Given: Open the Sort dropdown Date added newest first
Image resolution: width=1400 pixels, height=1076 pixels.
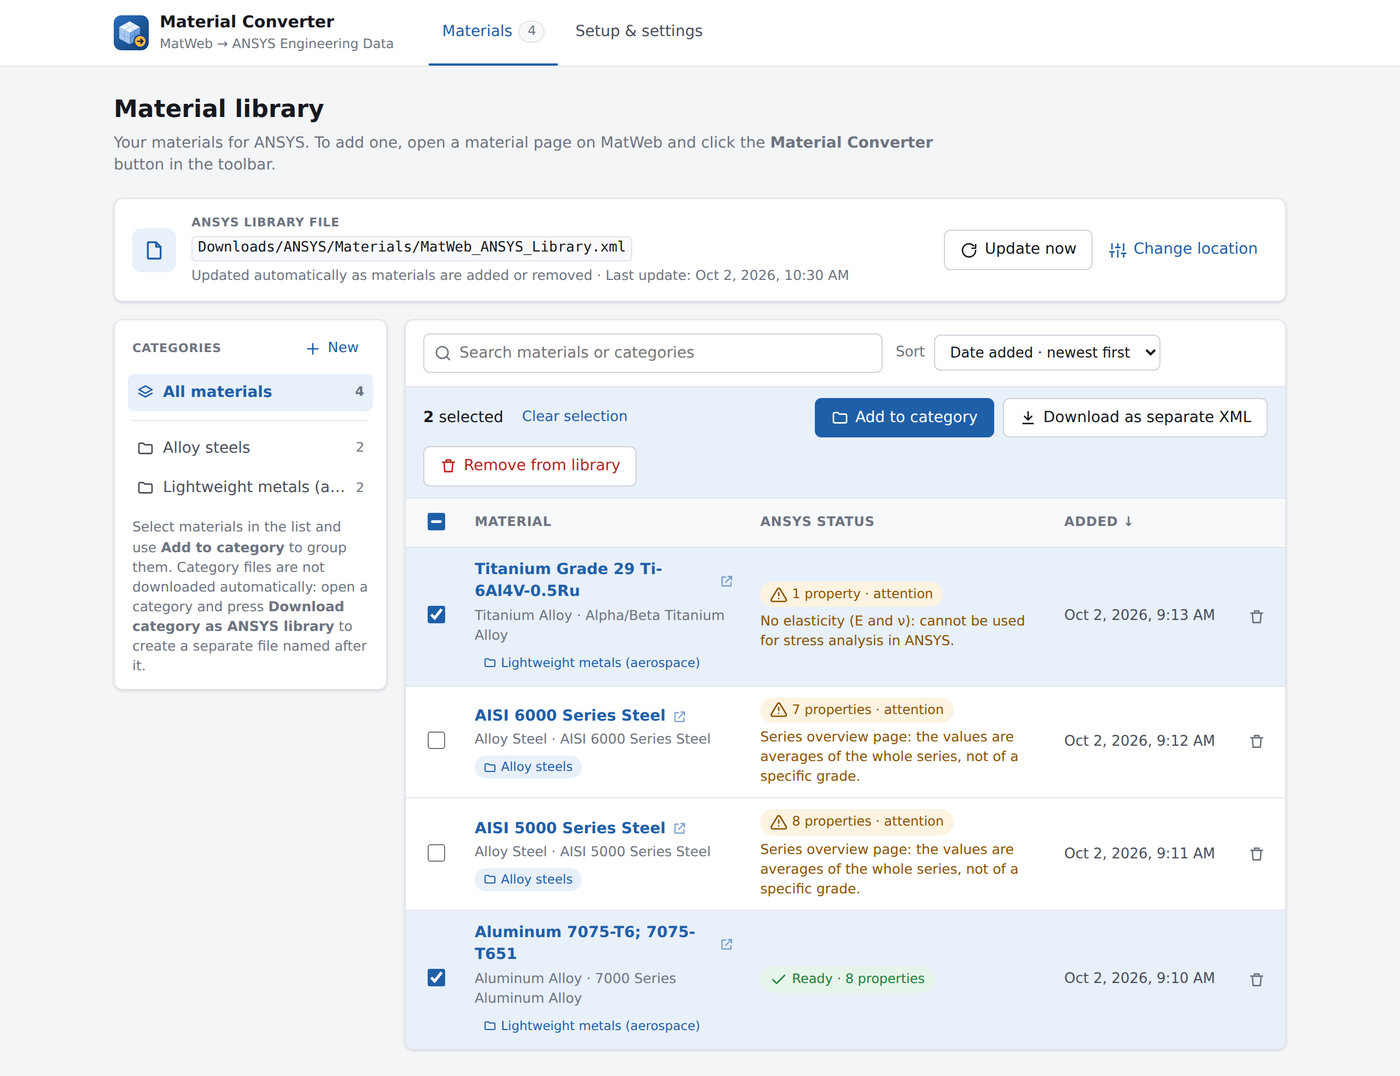Looking at the screenshot, I should pos(1047,353).
